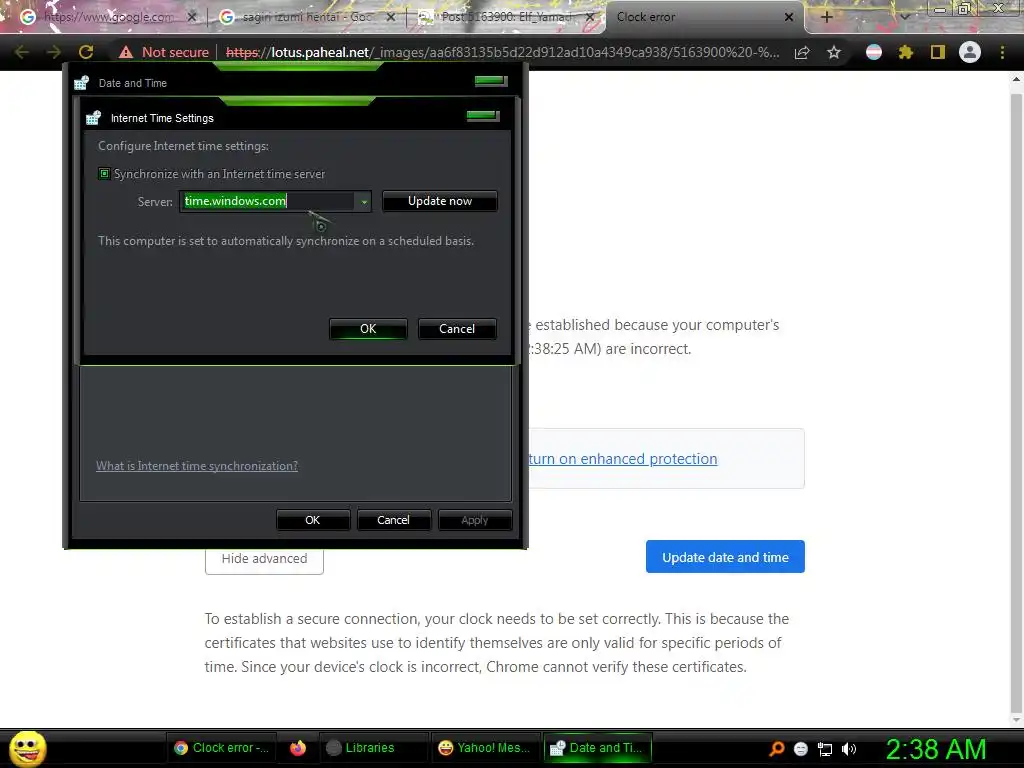This screenshot has height=768, width=1024.
Task: Confirm Internet Time Settings with OK
Action: pyautogui.click(x=368, y=329)
